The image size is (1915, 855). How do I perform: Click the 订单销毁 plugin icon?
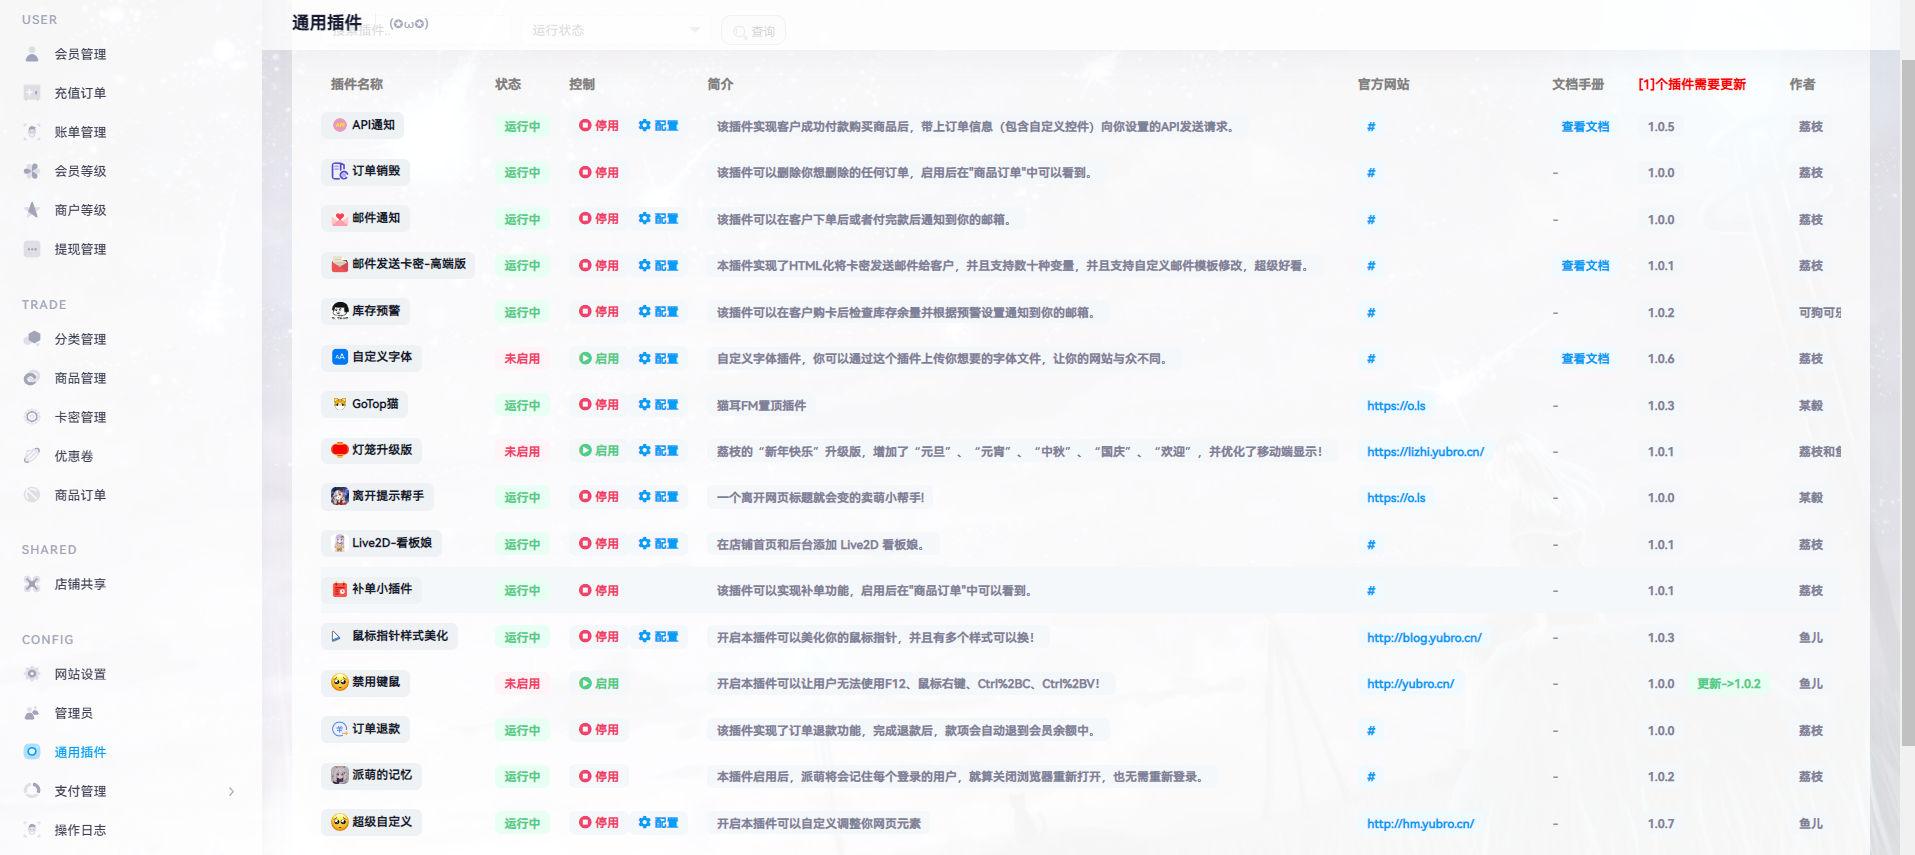click(340, 171)
